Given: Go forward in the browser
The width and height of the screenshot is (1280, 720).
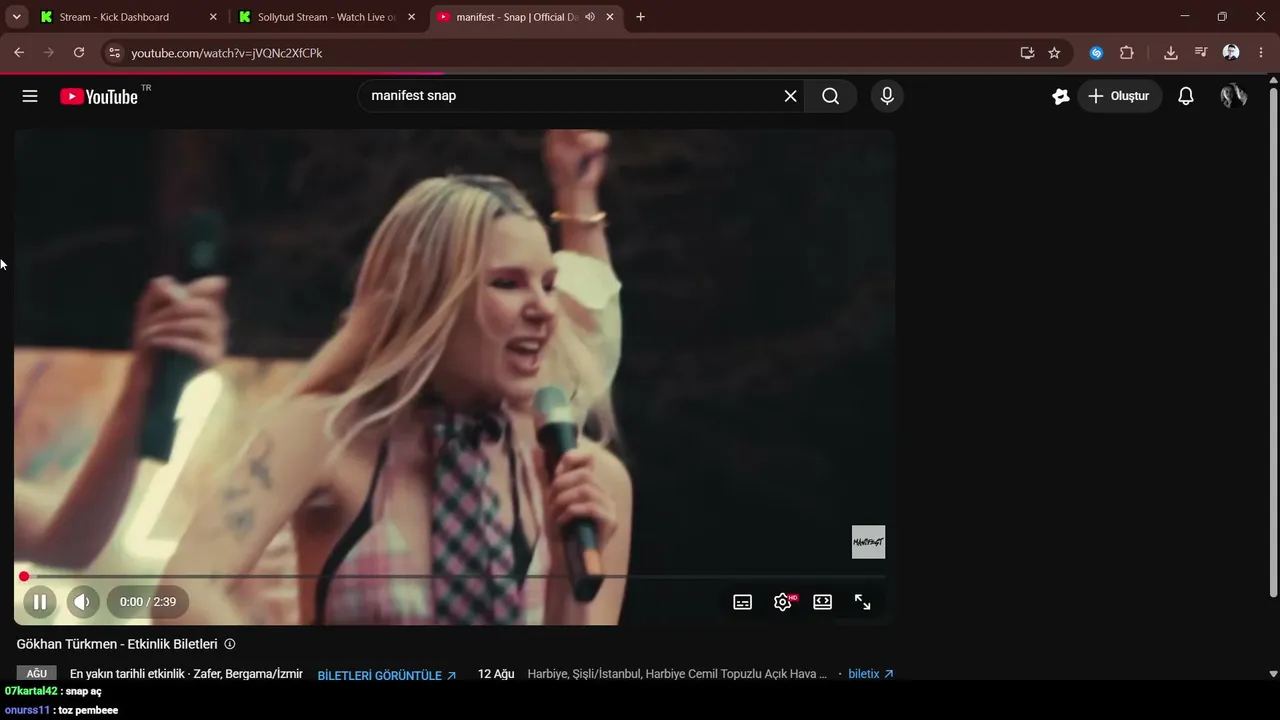Looking at the screenshot, I should pos(48,53).
